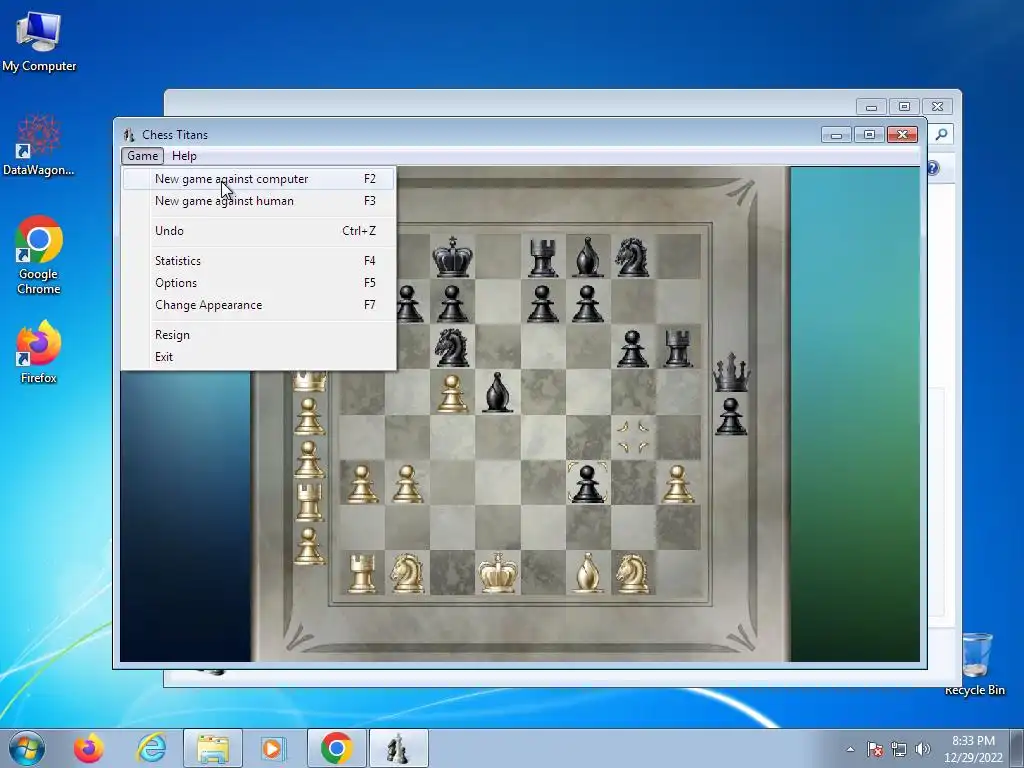This screenshot has width=1024, height=768.
Task: Click the captured white rook beside the board
Action: [310, 503]
